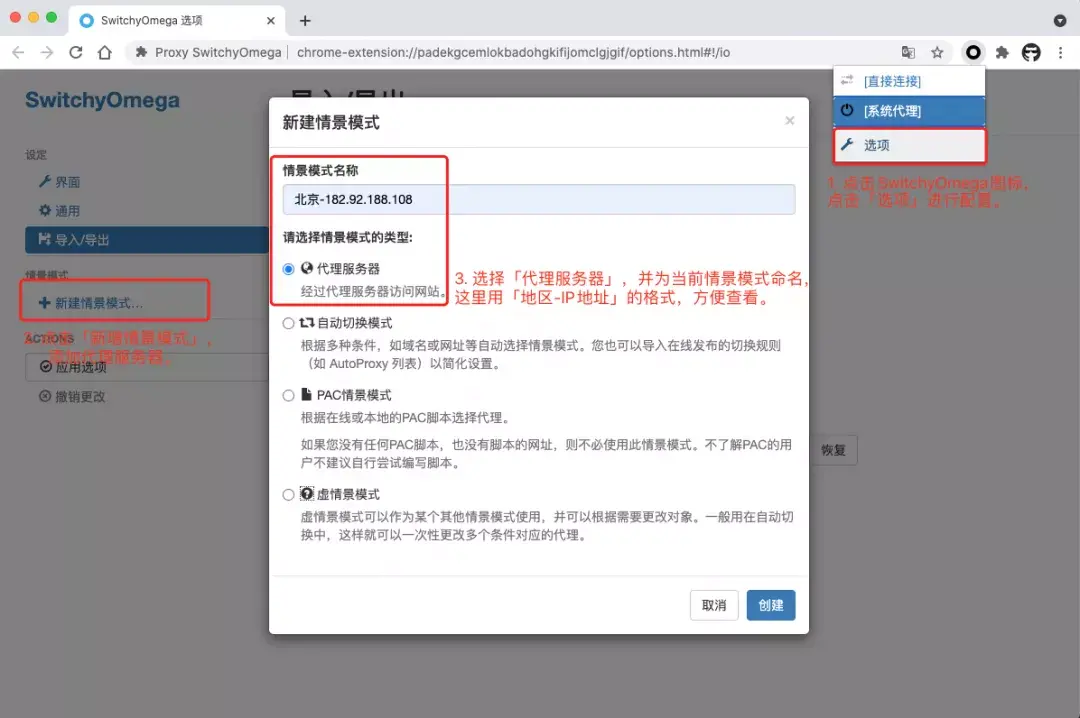The height and width of the screenshot is (718, 1080).
Task: Choose [系统代理] in the popup menu
Action: tap(909, 111)
